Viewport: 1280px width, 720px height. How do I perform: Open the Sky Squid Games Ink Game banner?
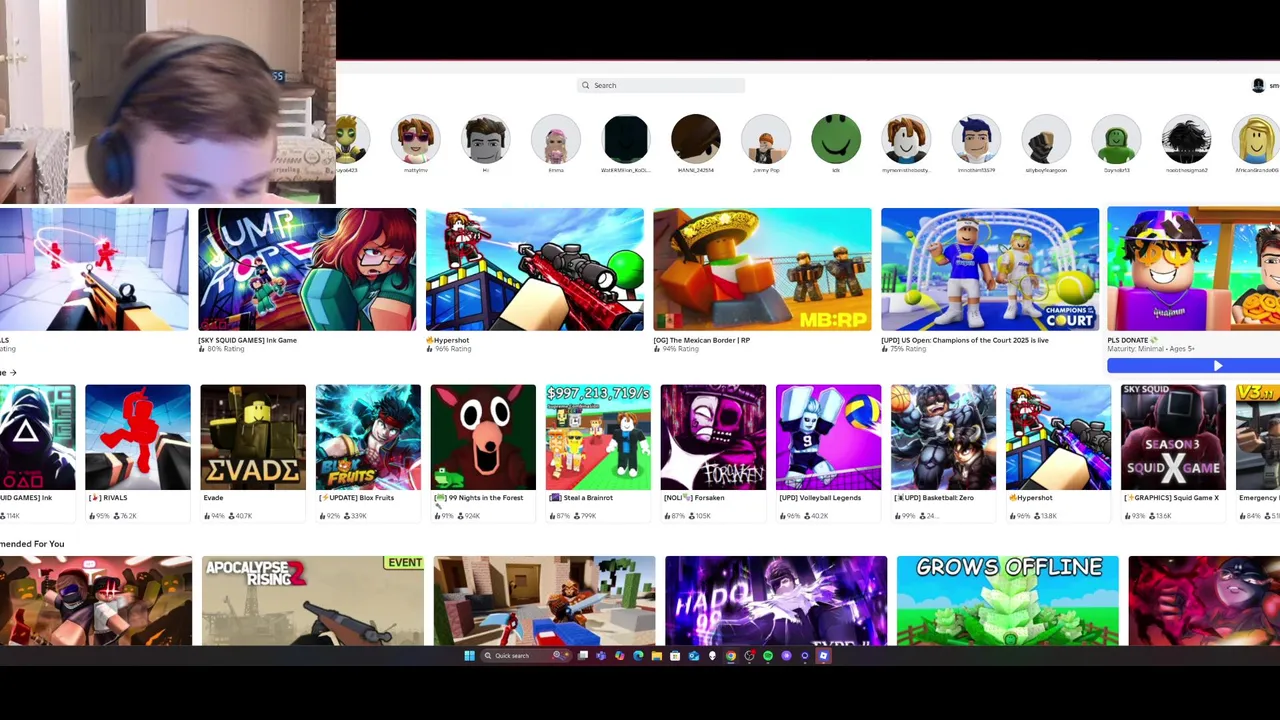307,269
